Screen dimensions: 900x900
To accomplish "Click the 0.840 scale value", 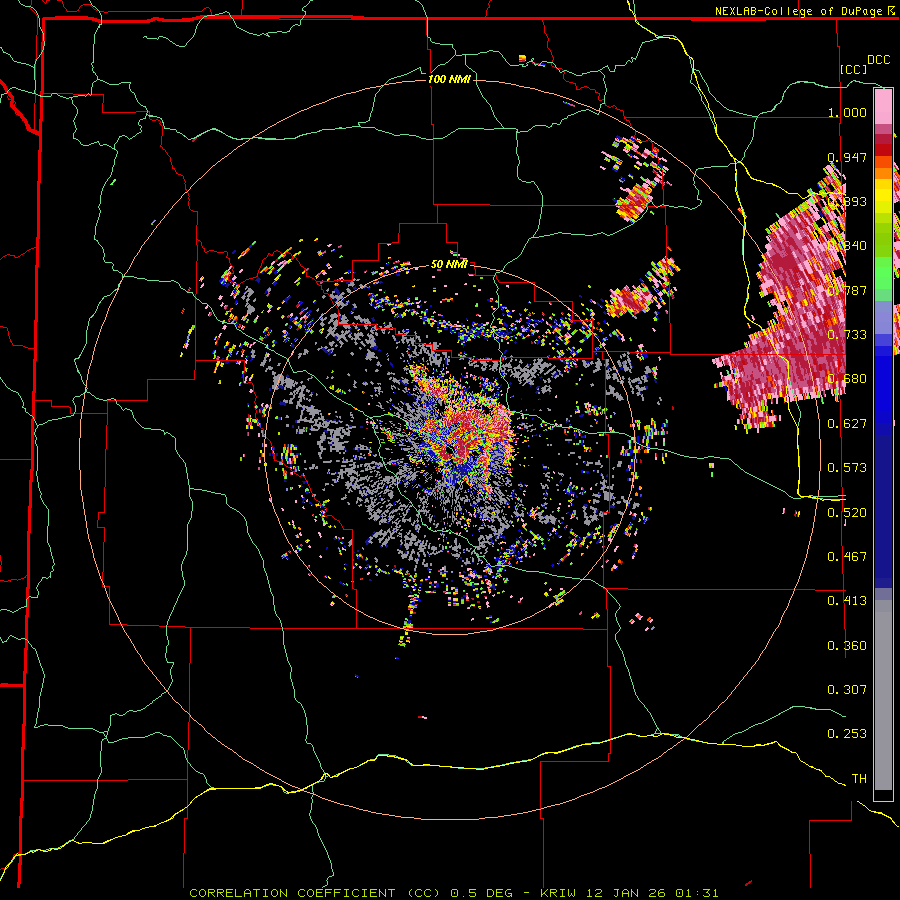I will tap(847, 246).
